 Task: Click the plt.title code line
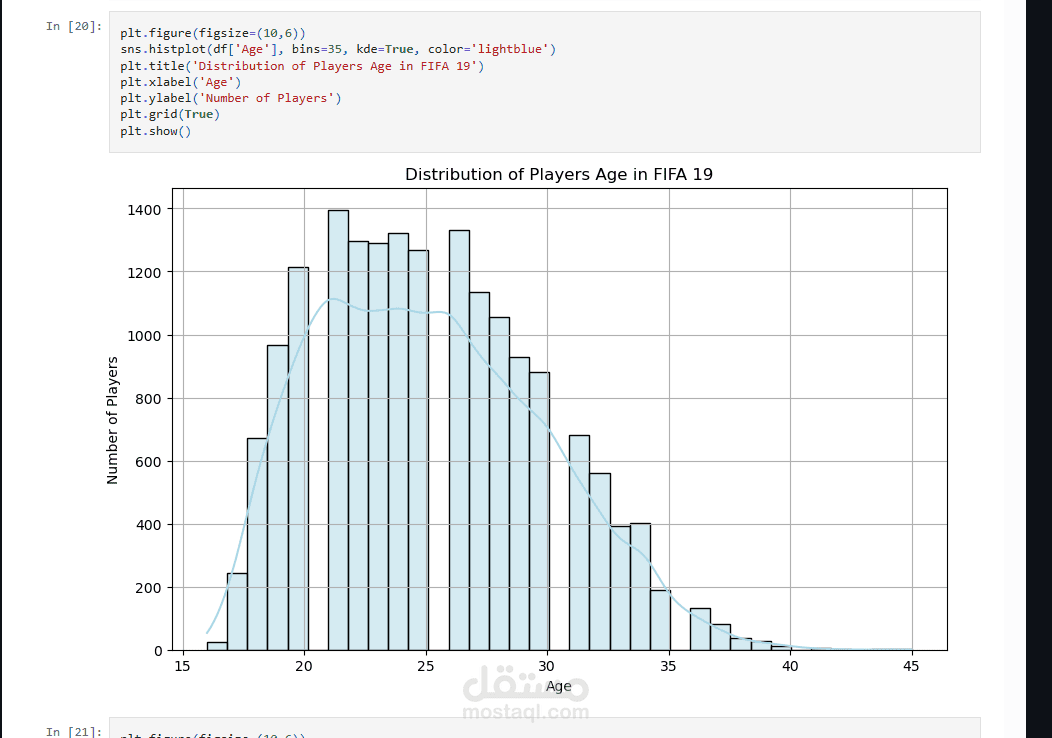point(302,66)
